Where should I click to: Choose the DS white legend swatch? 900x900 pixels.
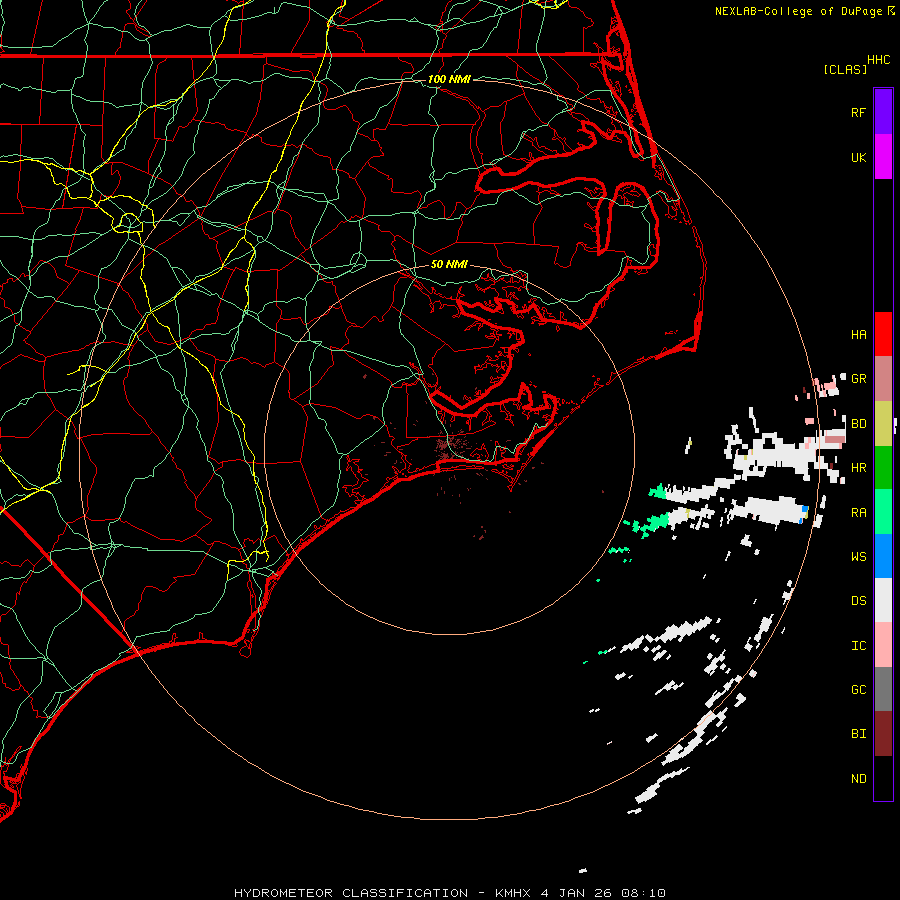[883, 600]
